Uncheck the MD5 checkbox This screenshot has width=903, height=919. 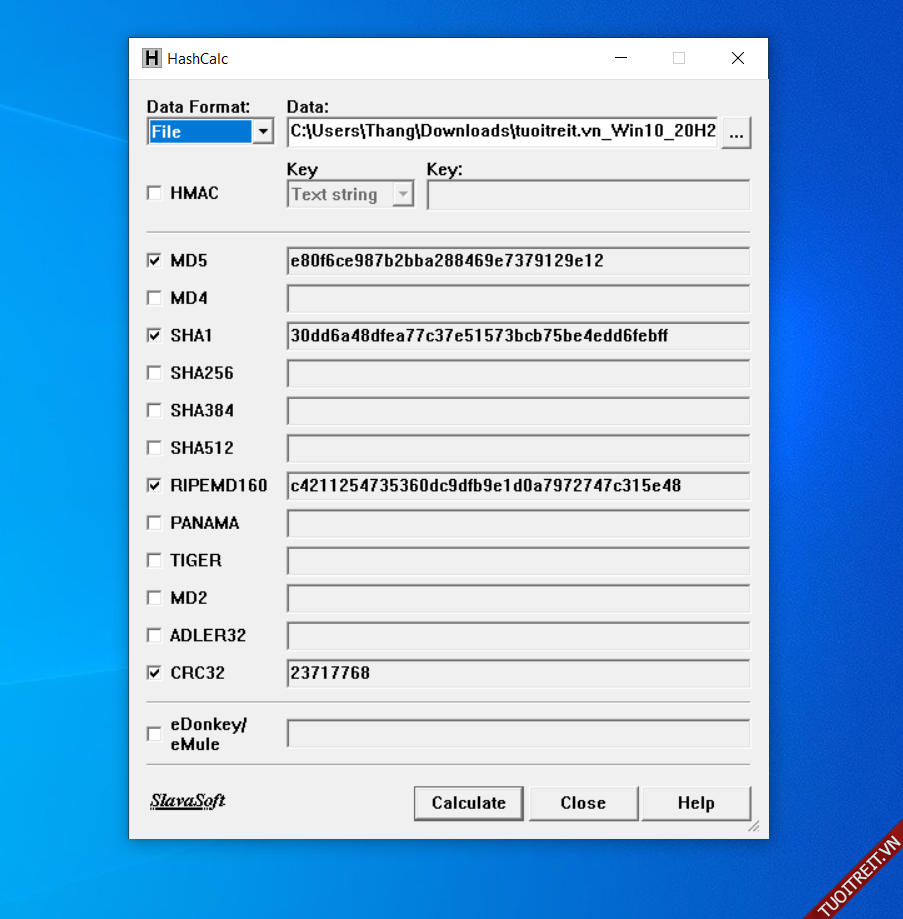(154, 261)
